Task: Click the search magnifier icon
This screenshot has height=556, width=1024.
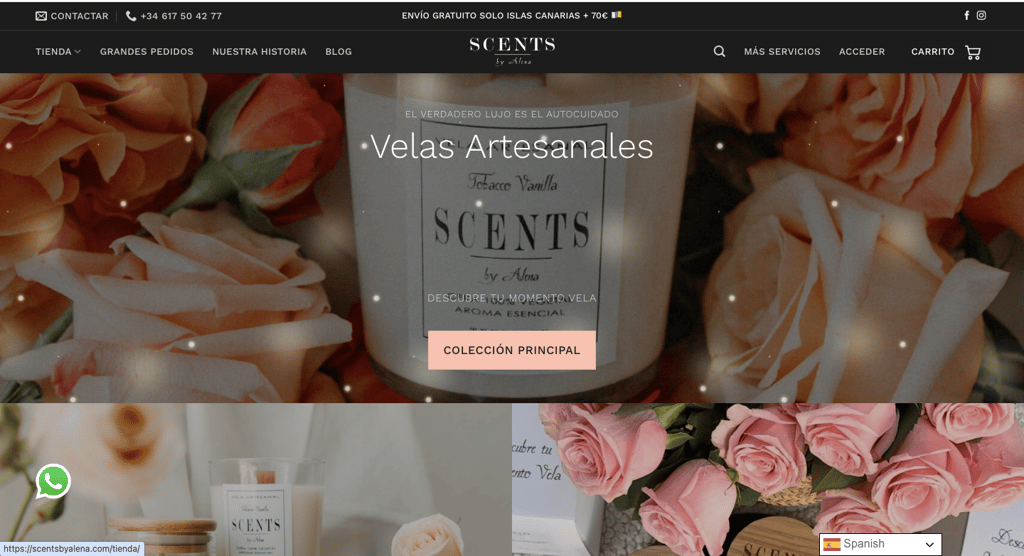Action: pos(719,52)
